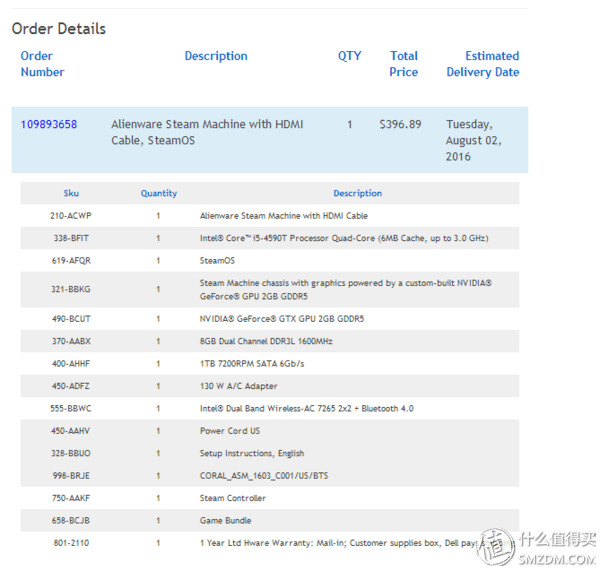Click the Quantity column header
The height and width of the screenshot is (571, 600).
159,193
